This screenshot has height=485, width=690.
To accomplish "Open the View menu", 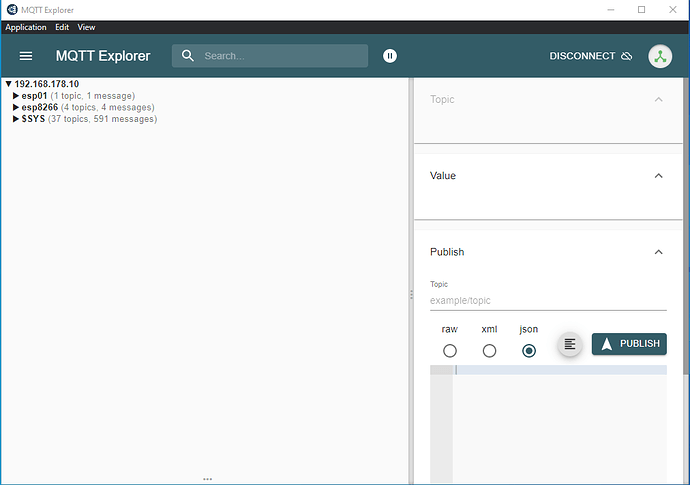I will click(x=86, y=27).
